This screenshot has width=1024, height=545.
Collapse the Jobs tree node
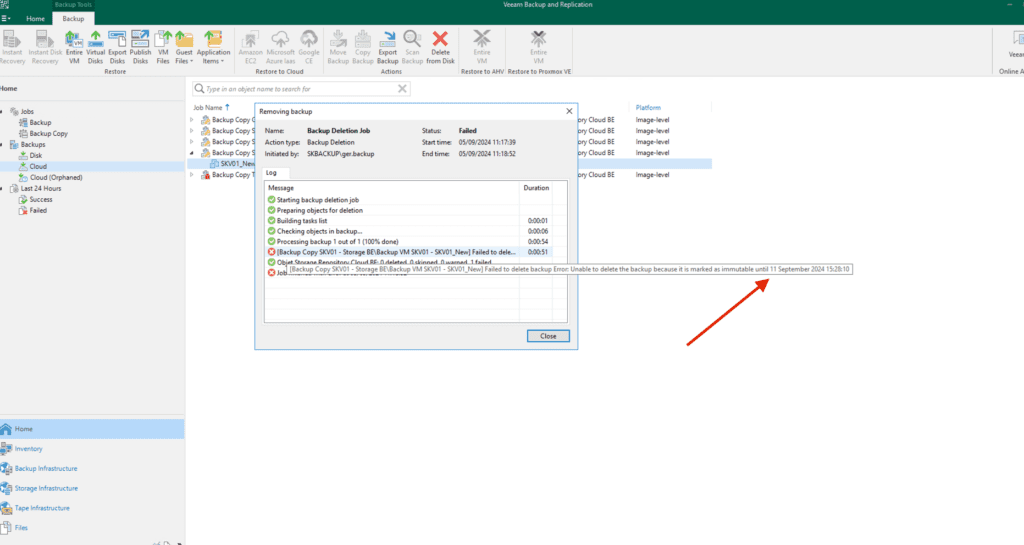pyautogui.click(x=4, y=112)
